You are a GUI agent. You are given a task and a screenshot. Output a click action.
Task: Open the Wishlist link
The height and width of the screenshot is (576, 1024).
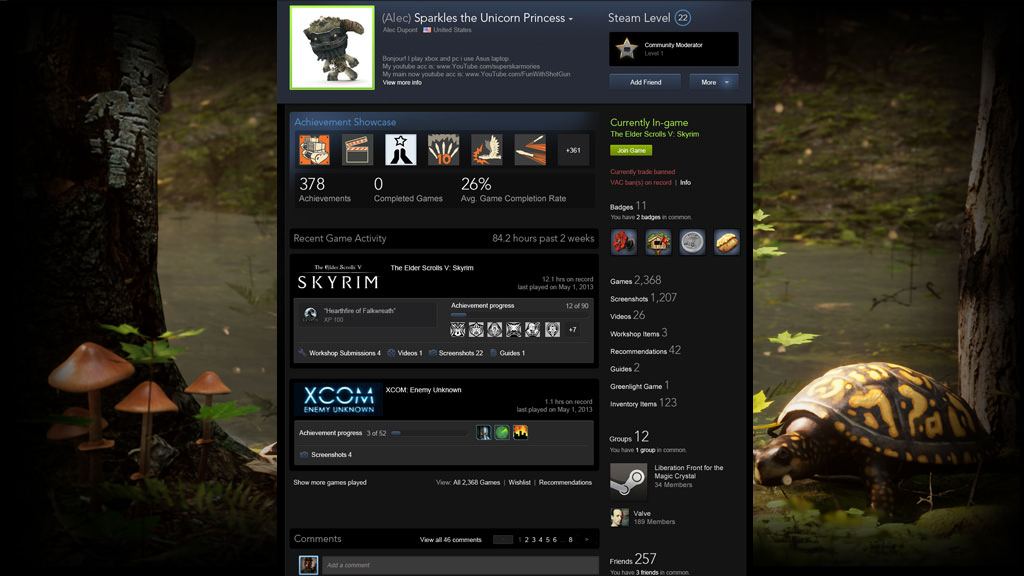click(519, 483)
